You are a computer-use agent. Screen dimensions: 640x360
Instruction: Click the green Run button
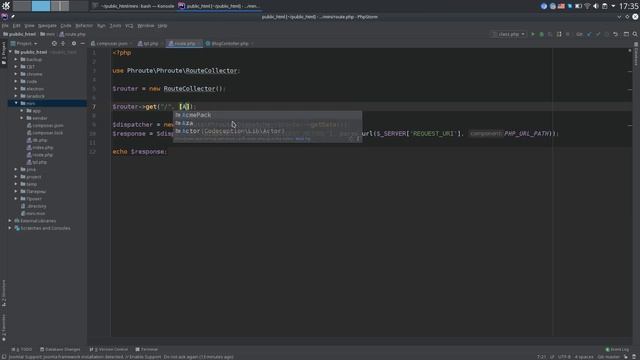tap(533, 34)
